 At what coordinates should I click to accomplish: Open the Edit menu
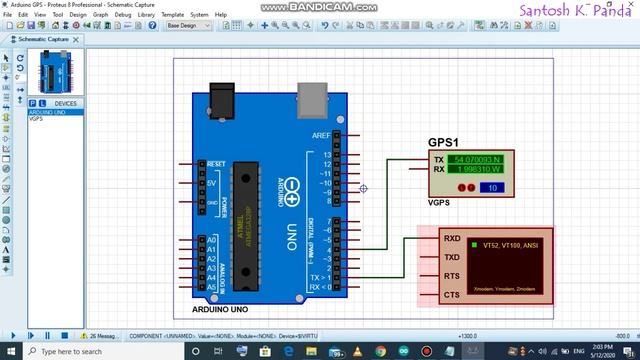[23, 15]
